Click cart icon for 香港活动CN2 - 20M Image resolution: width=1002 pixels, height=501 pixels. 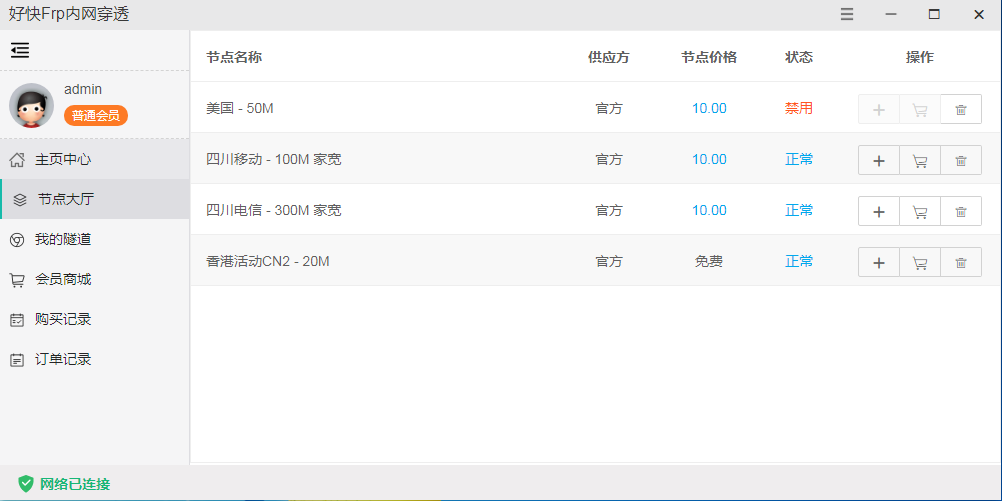pos(920,262)
